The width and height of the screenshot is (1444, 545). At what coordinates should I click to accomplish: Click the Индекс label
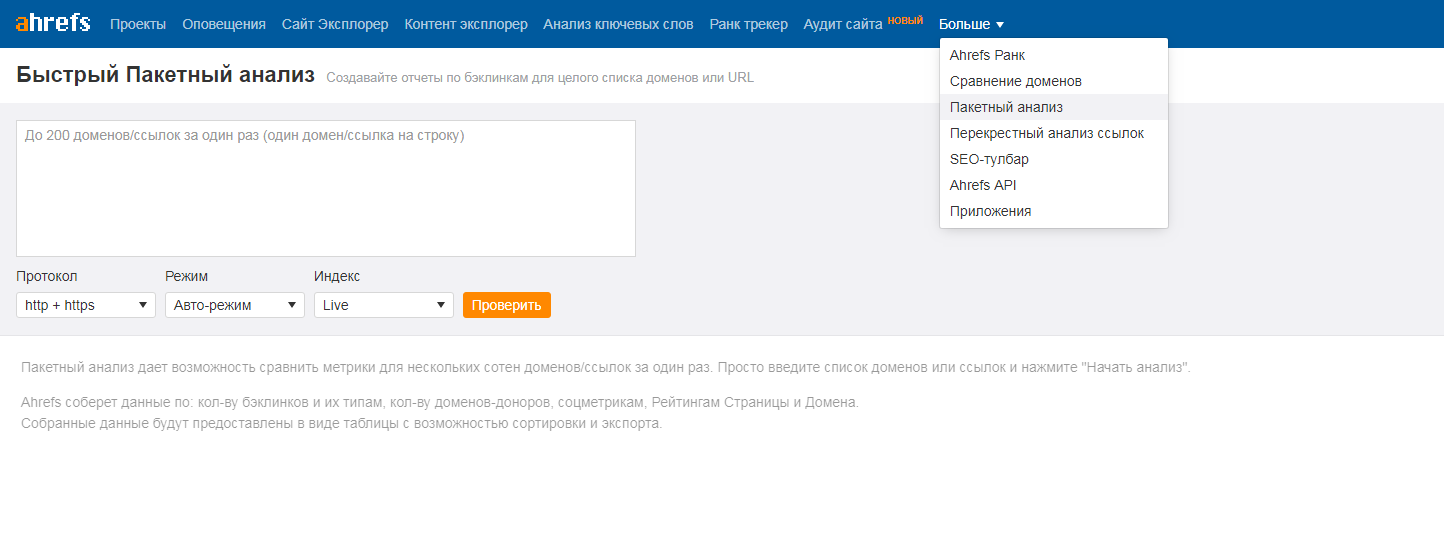click(337, 276)
